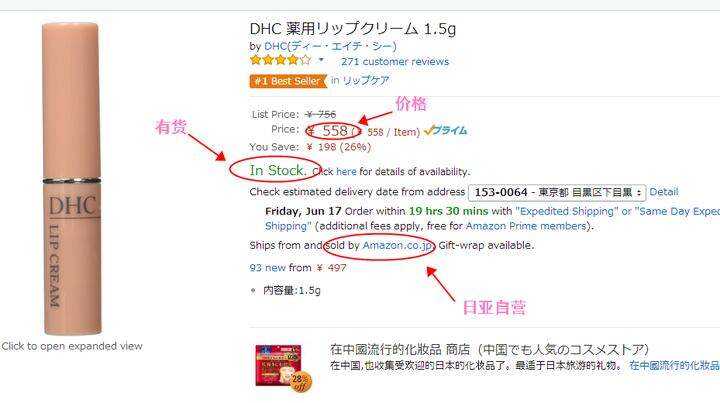Open the delivery address dropdown 153-0064
The image size is (720, 403).
click(557, 192)
